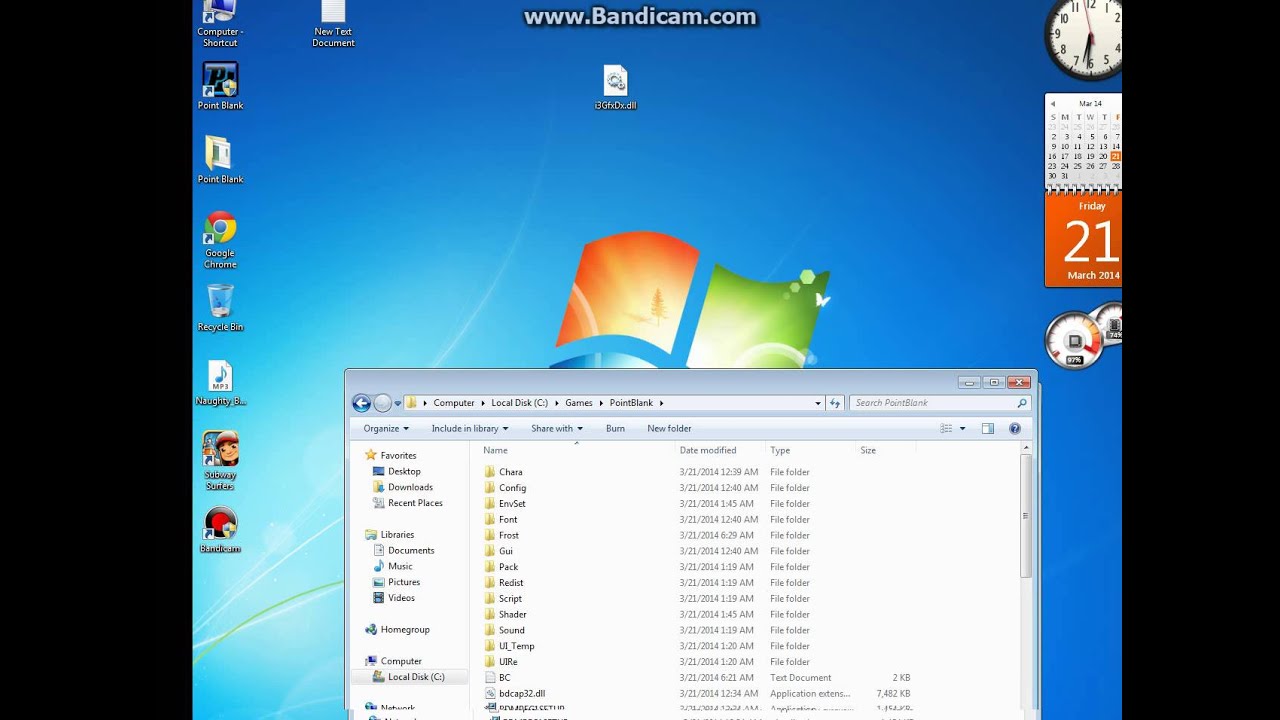This screenshot has width=1280, height=720.
Task: Click the CPU meter gadget
Action: pyautogui.click(x=1075, y=341)
